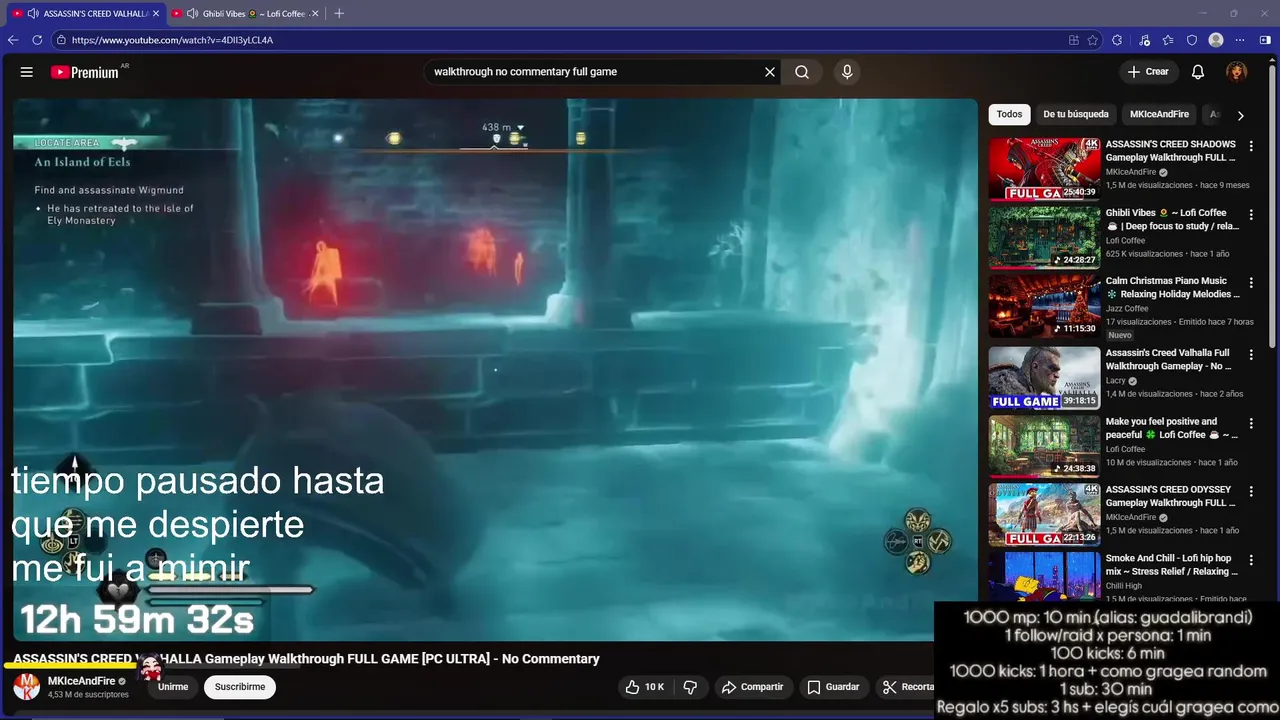The width and height of the screenshot is (1280, 720).
Task: Open the Crear button
Action: pyautogui.click(x=1148, y=72)
